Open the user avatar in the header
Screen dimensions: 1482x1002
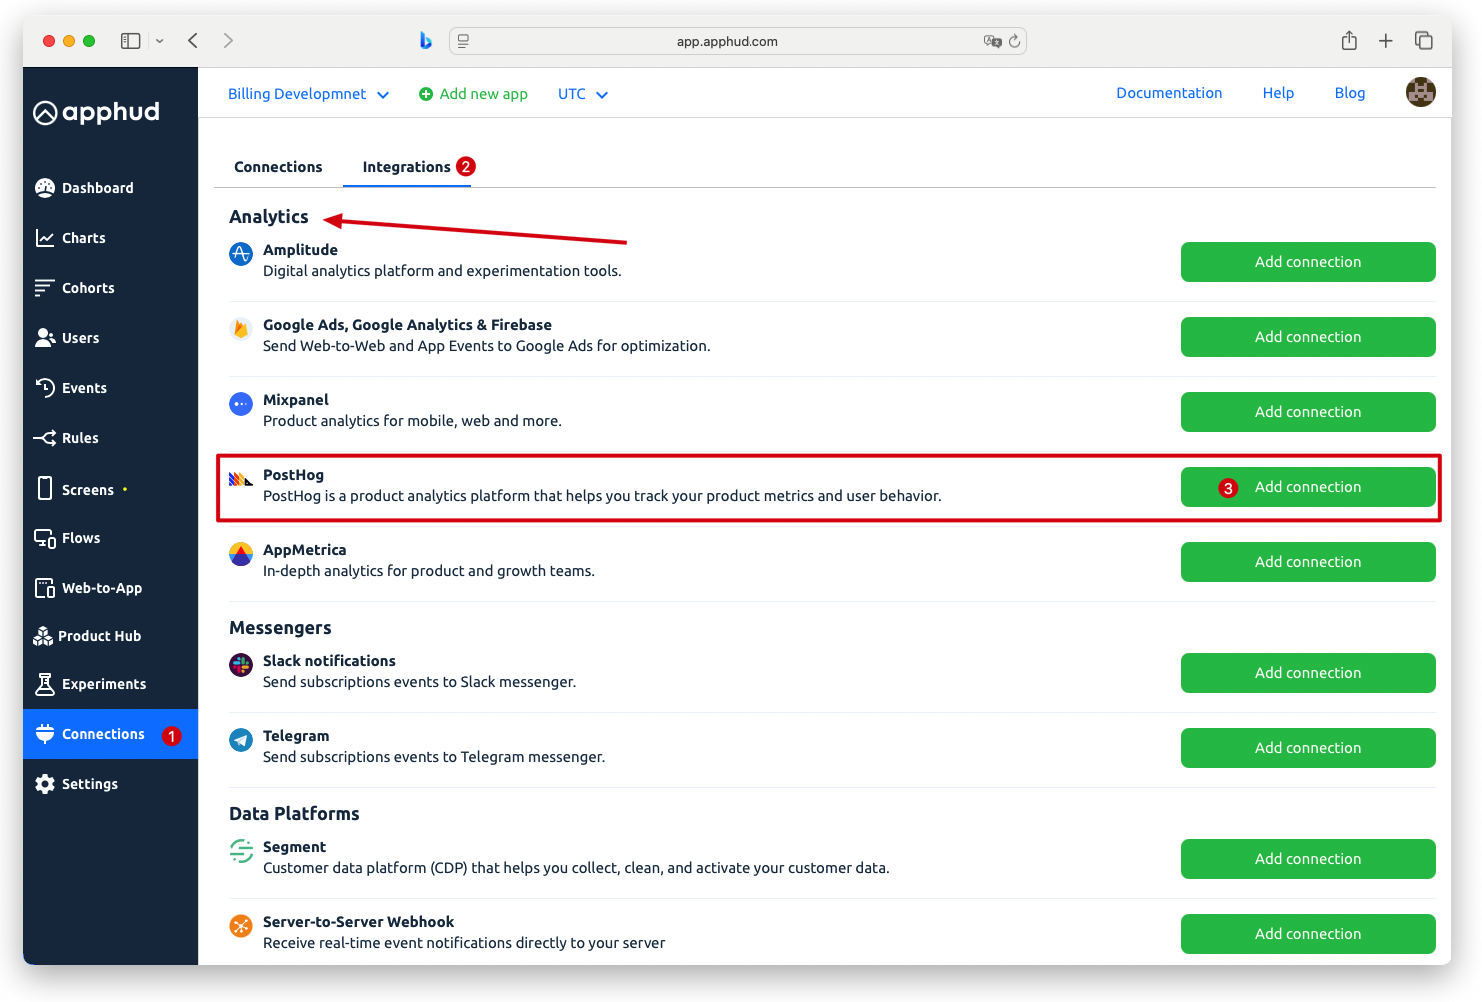(x=1420, y=92)
